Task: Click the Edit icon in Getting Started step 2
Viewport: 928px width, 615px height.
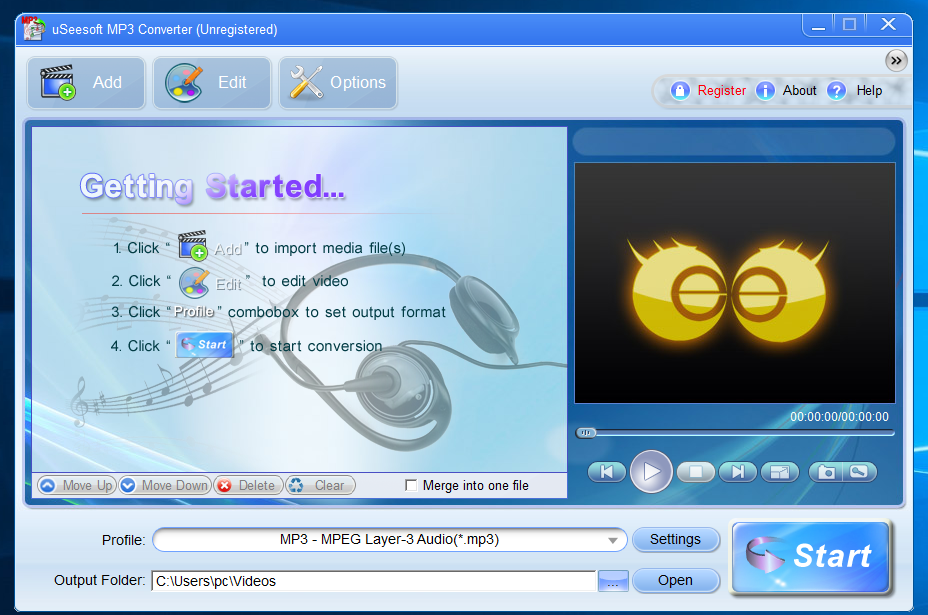Action: point(195,282)
